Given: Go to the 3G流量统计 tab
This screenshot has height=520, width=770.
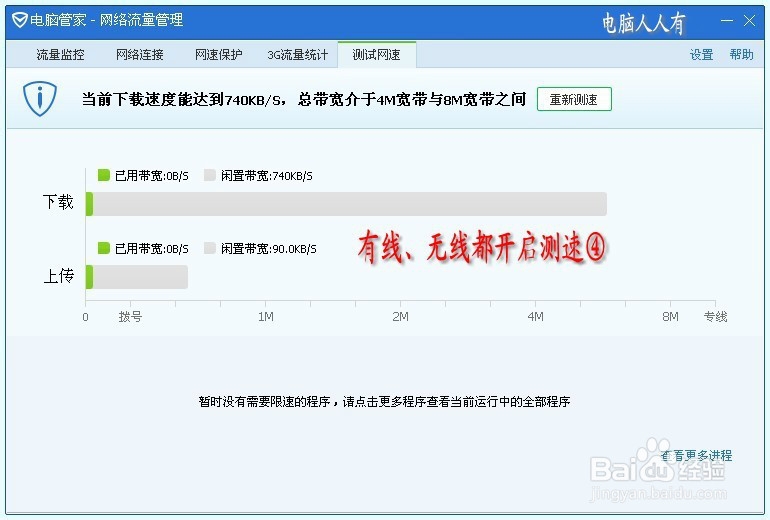Looking at the screenshot, I should (x=298, y=55).
